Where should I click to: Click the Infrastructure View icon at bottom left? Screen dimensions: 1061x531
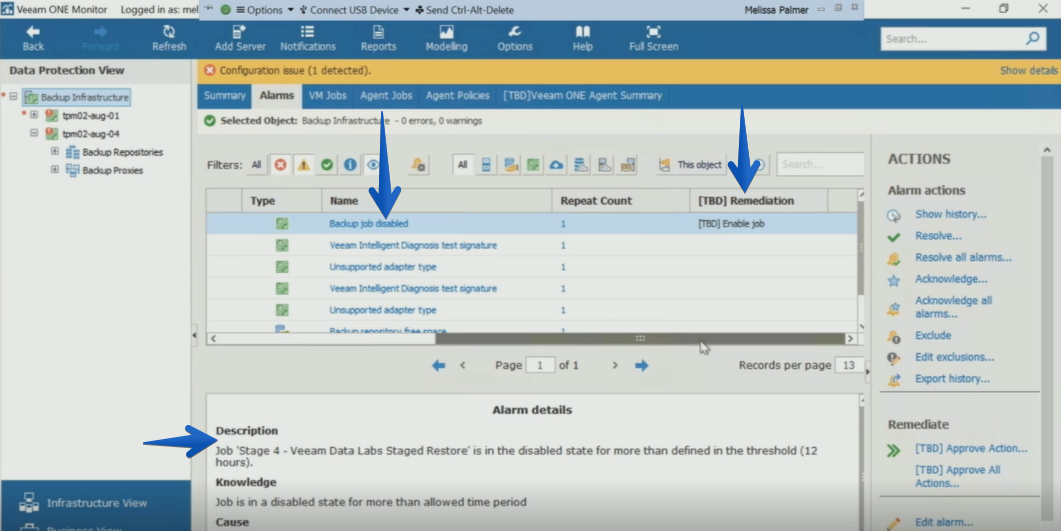coord(29,503)
